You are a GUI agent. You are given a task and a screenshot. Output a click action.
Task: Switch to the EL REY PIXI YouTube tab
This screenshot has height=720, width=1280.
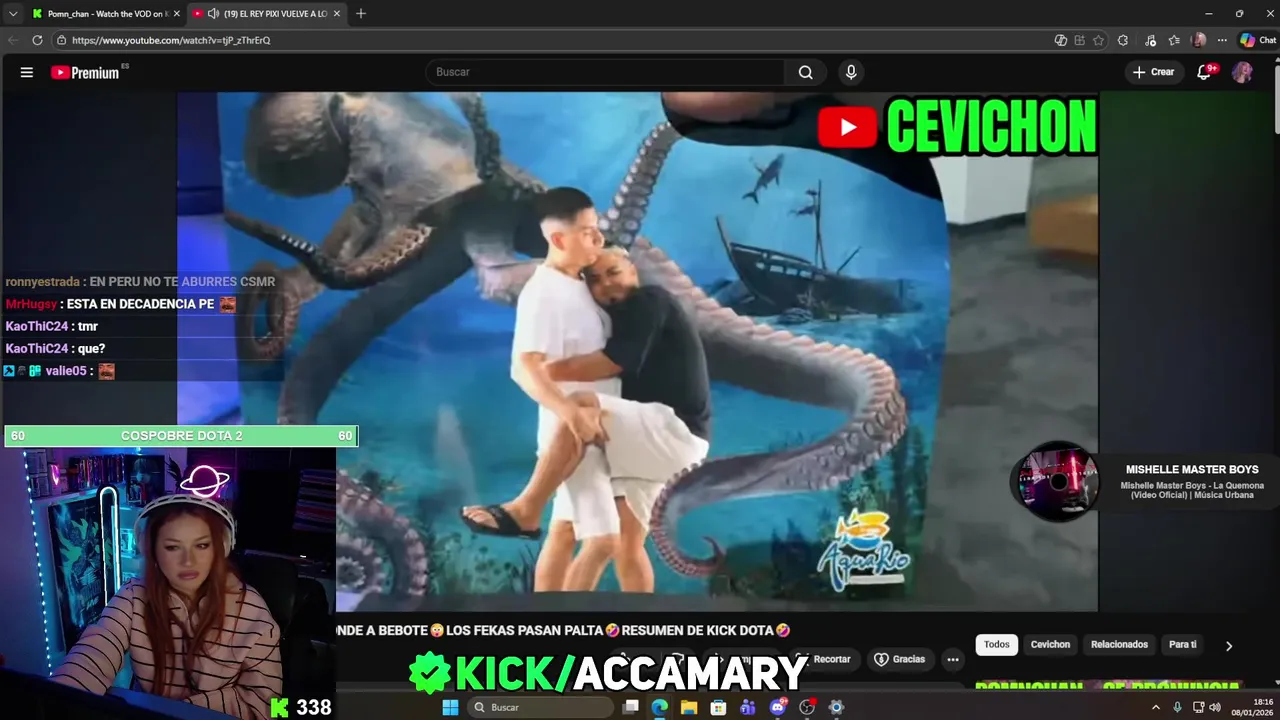coord(267,14)
